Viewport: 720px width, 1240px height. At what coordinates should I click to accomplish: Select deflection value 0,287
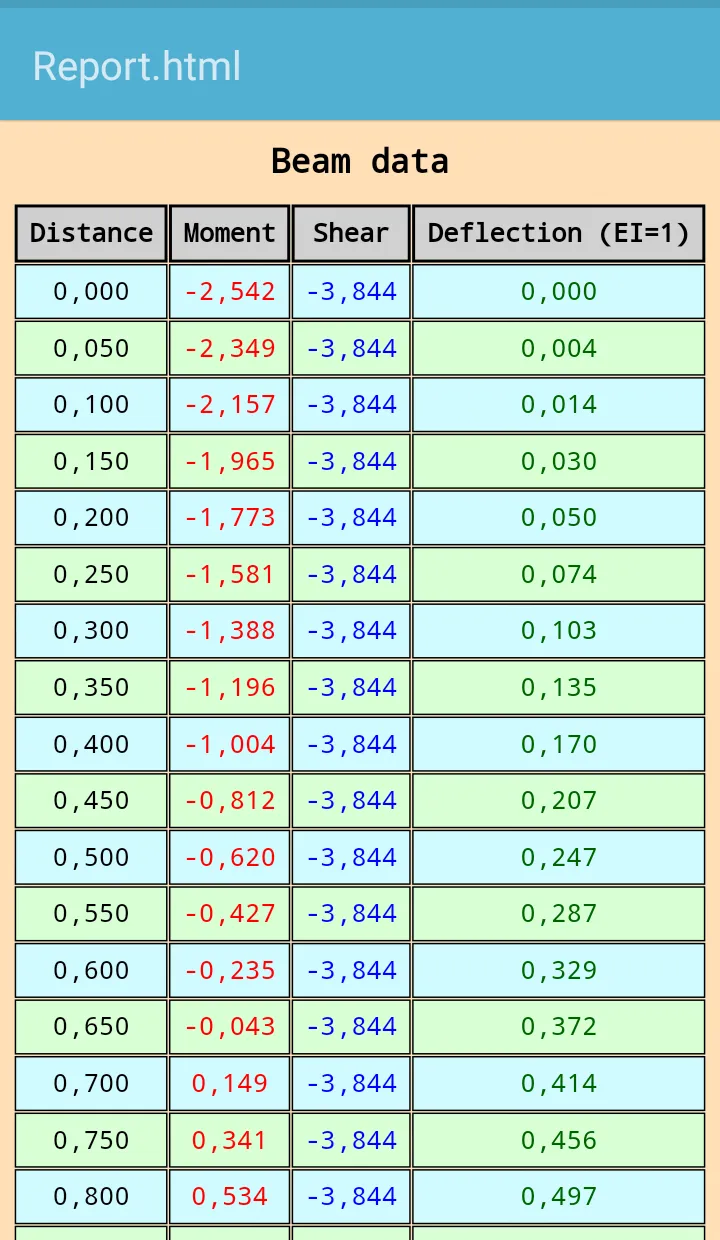click(x=559, y=914)
